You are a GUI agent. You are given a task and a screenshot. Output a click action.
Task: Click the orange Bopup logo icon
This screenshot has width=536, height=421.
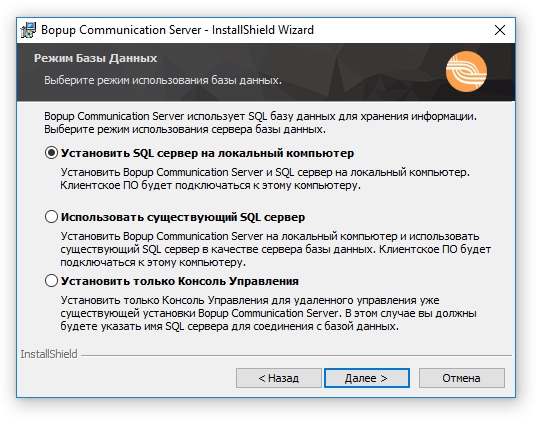[x=466, y=71]
